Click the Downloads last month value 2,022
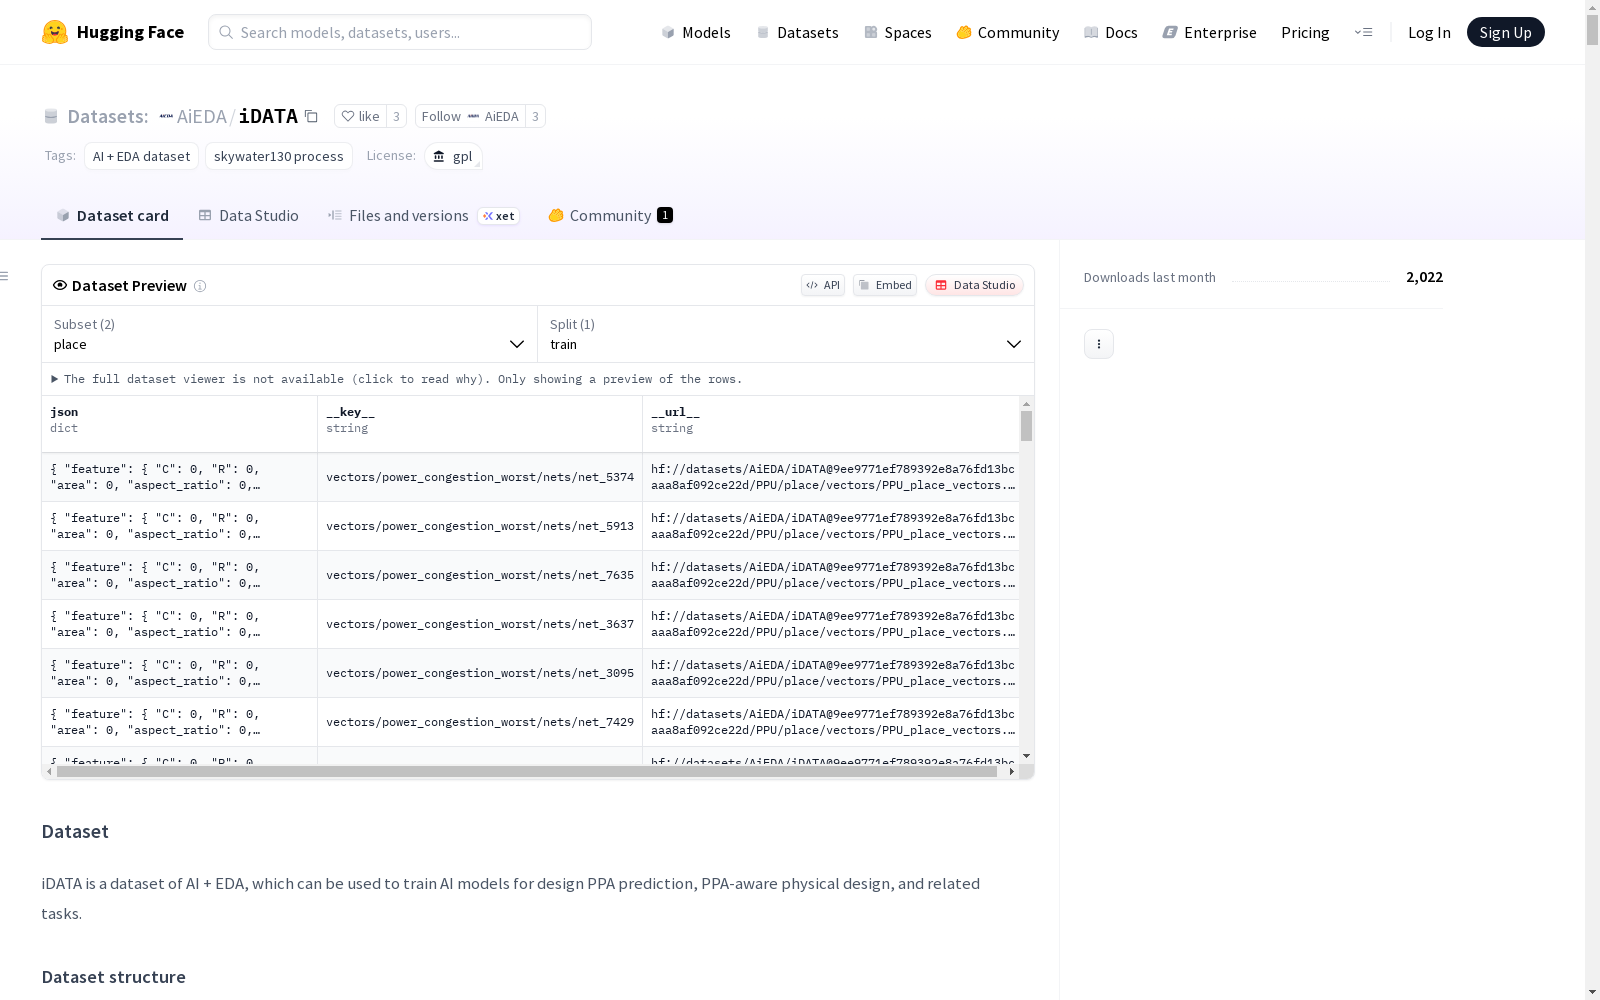Image resolution: width=1600 pixels, height=1000 pixels. pos(1424,277)
